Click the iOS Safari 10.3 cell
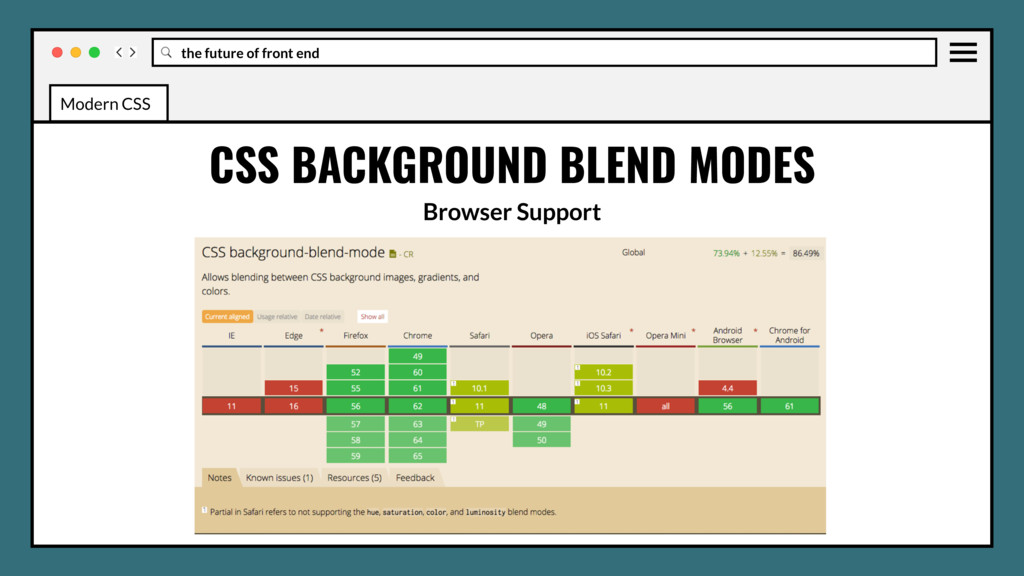The height and width of the screenshot is (576, 1024). coord(603,388)
